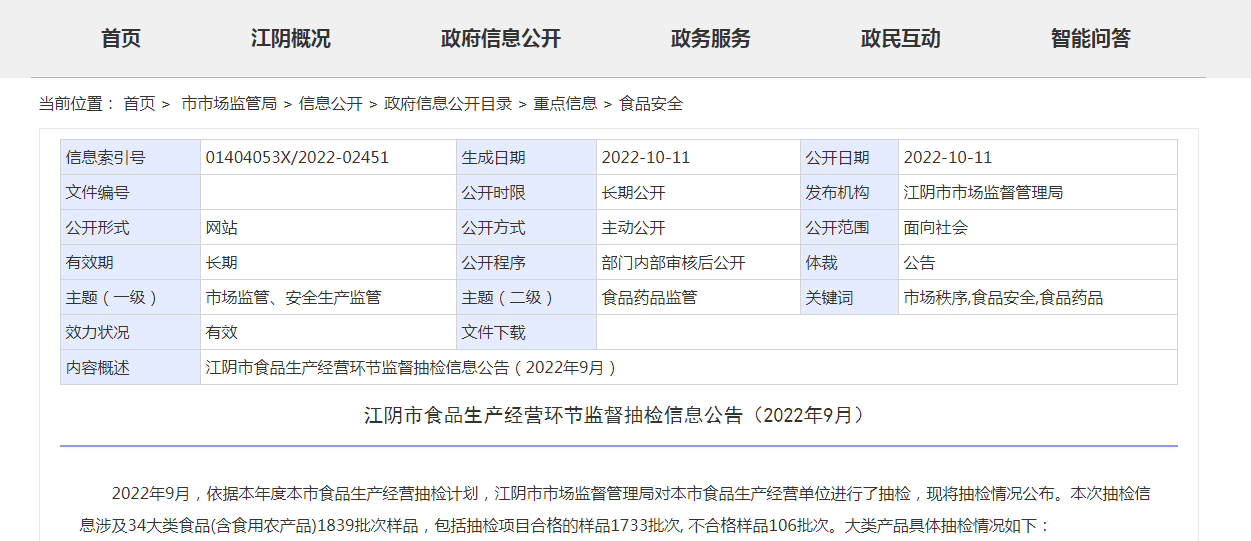
Task: Click the 首页 breadcrumb link
Action: (139, 103)
